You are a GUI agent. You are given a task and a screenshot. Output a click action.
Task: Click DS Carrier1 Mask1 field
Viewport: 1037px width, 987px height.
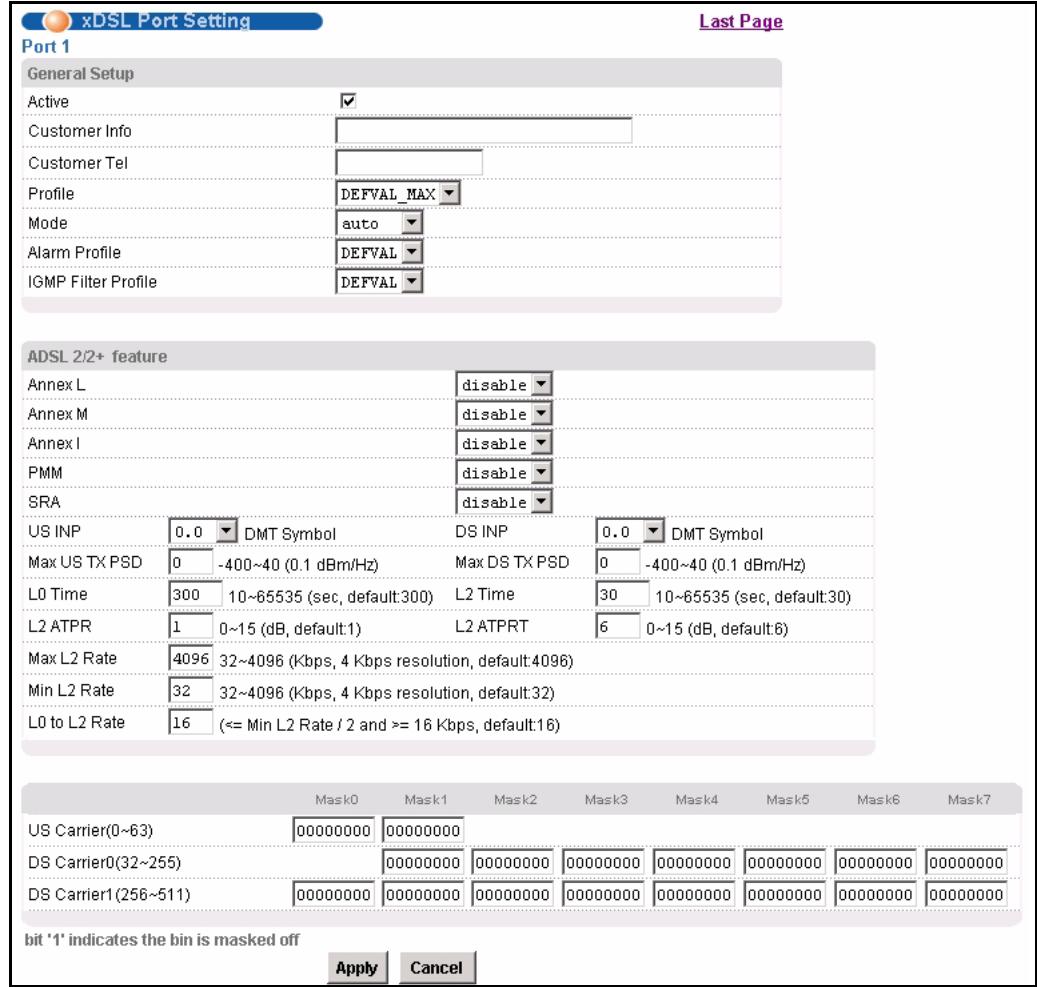(x=423, y=894)
